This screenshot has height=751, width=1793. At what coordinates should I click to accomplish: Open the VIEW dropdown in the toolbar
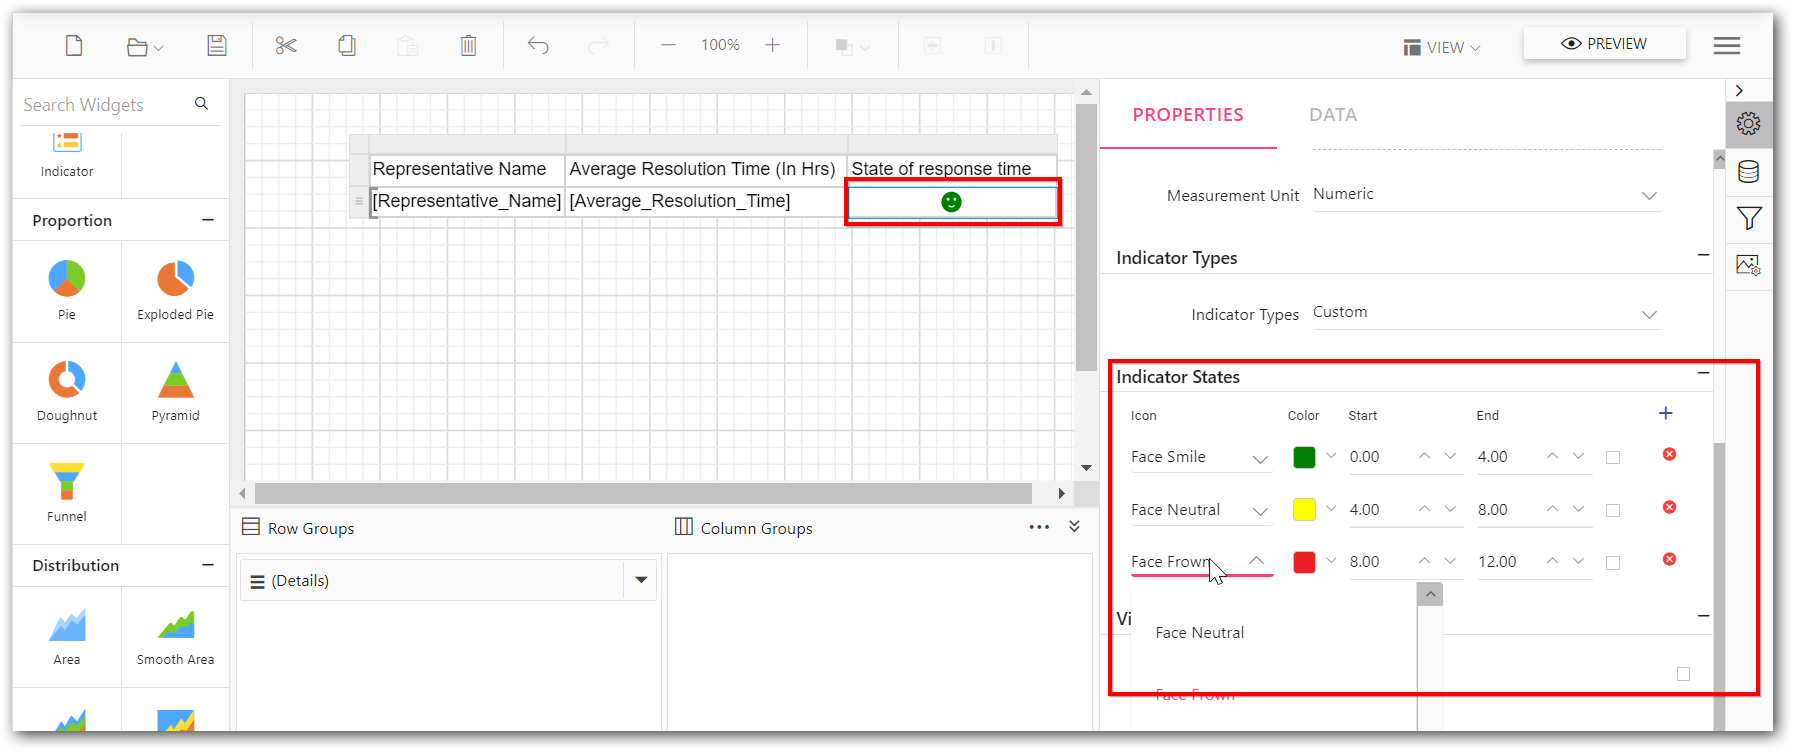tap(1442, 47)
